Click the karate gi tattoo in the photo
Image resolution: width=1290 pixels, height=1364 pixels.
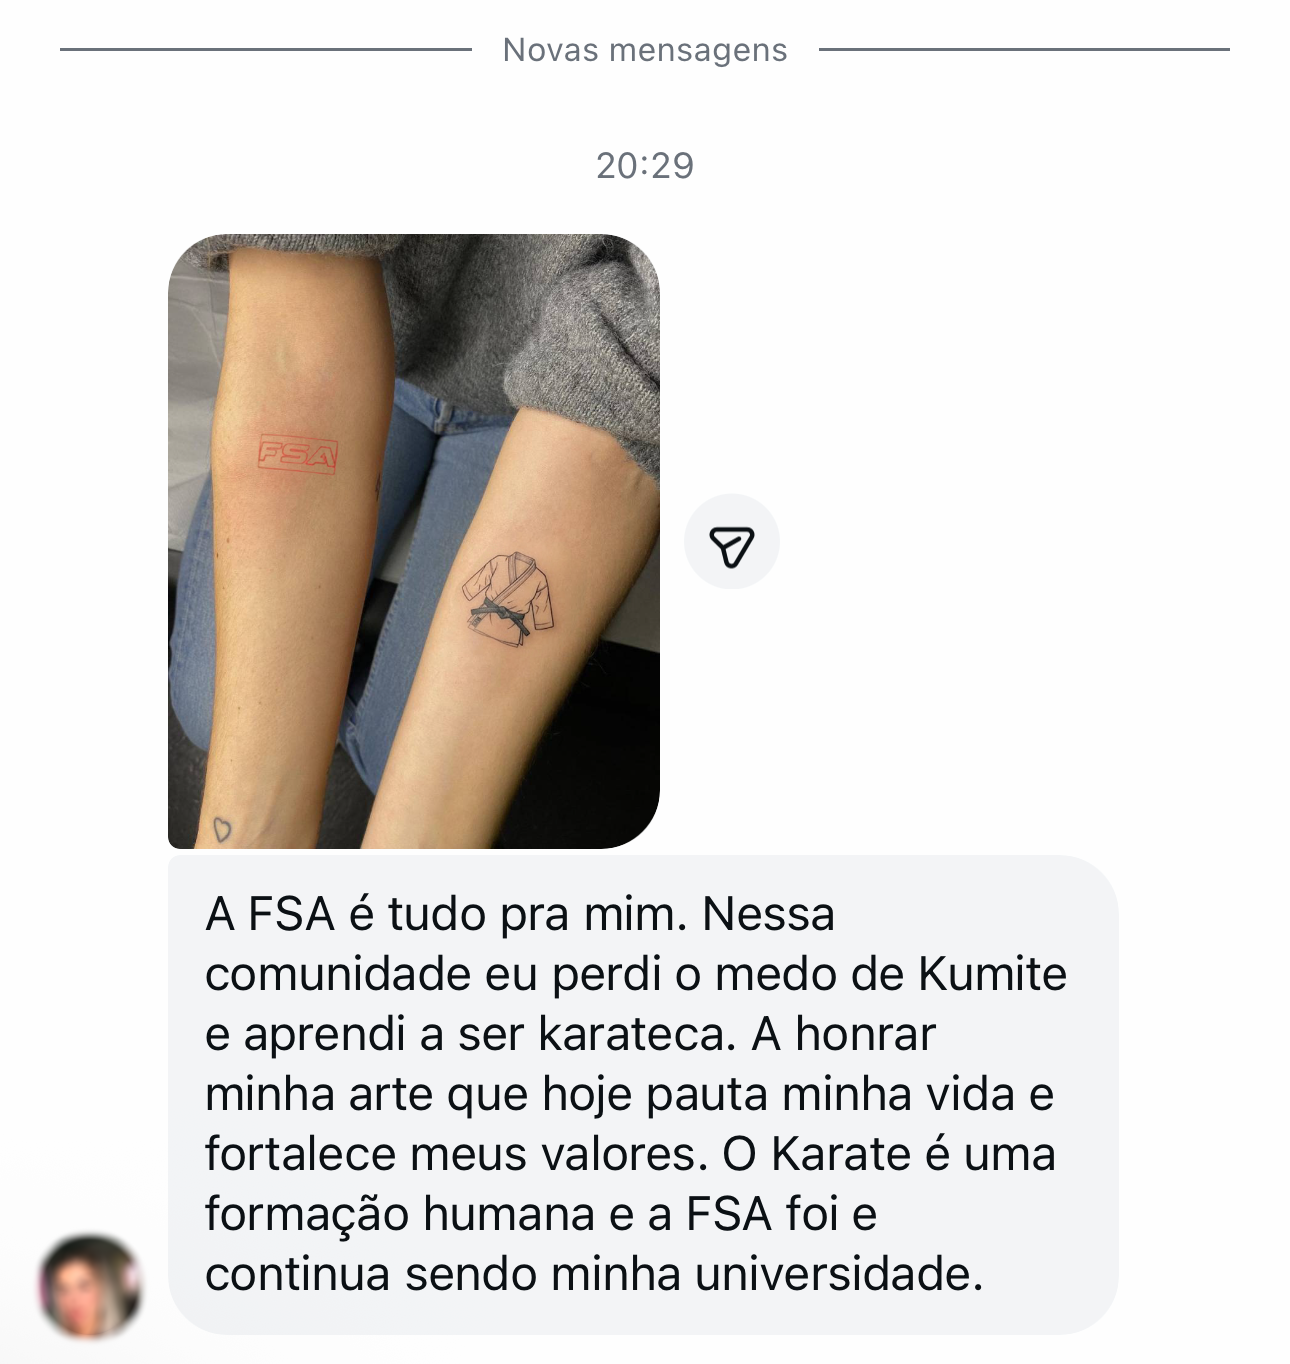pyautogui.click(x=509, y=597)
